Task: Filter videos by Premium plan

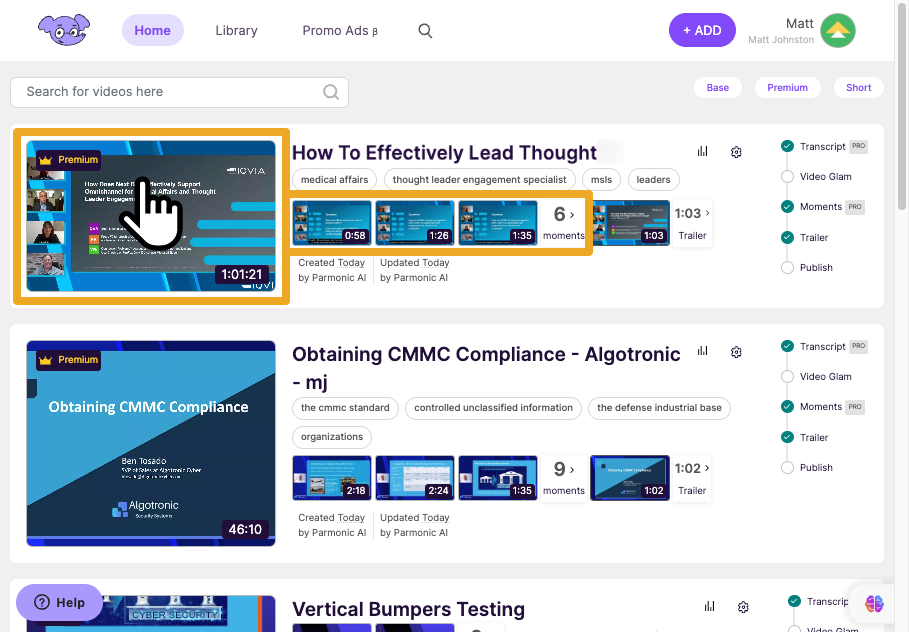Action: click(x=787, y=88)
